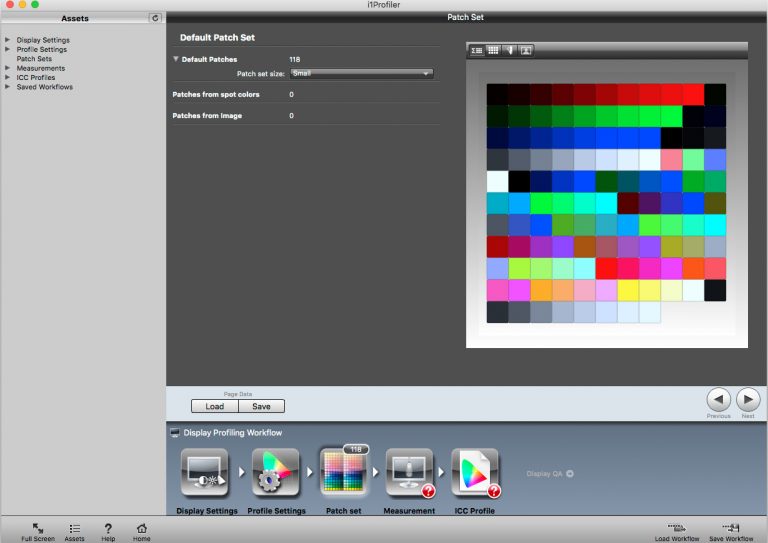Click the Patches from image label
768x543 pixels.
point(207,116)
